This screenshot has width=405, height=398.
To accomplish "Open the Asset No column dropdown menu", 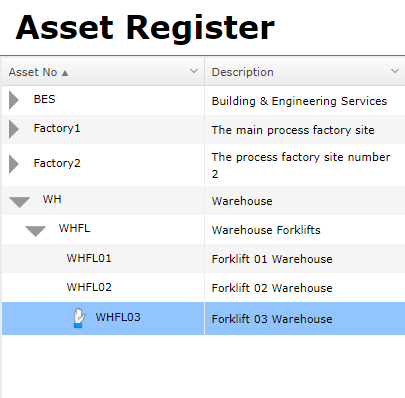I will pyautogui.click(x=194, y=71).
